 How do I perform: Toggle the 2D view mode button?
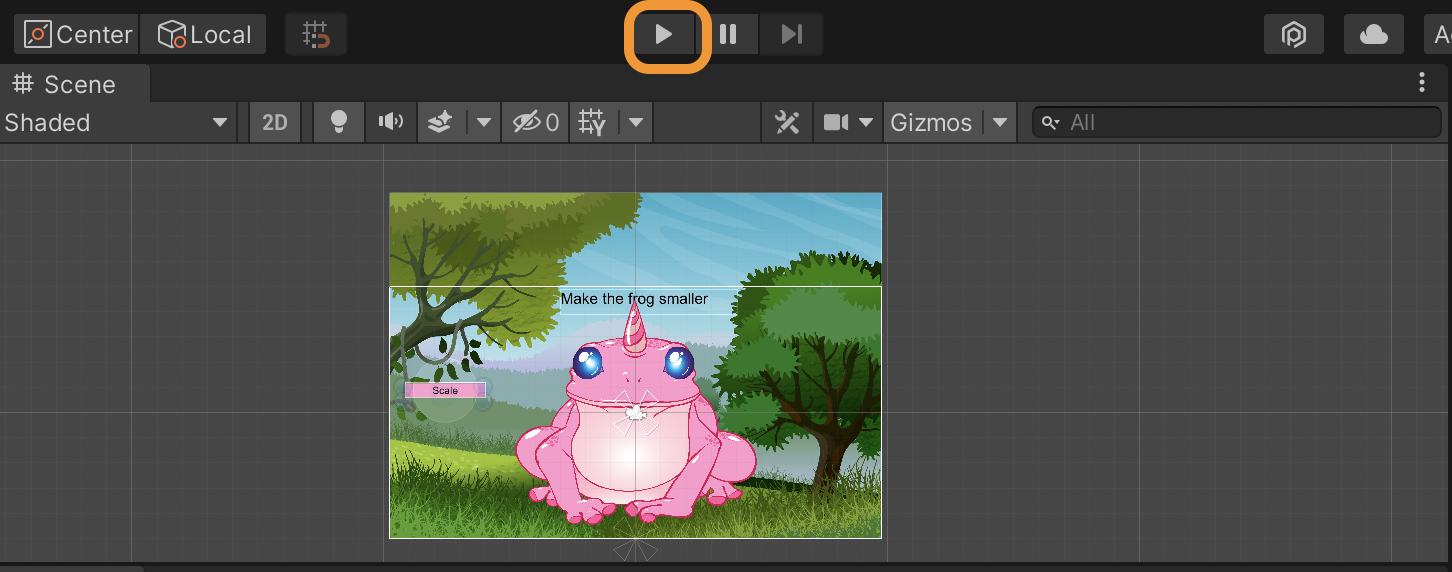click(x=274, y=123)
